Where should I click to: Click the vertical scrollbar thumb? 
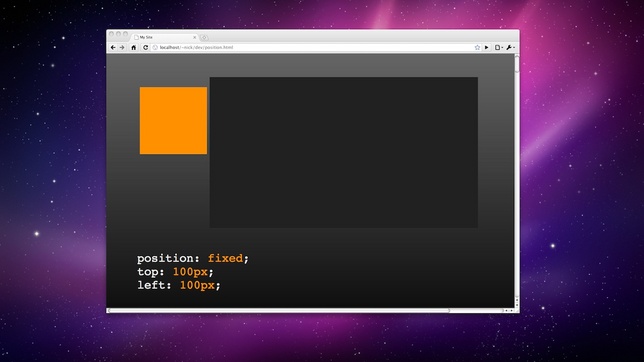[517, 65]
